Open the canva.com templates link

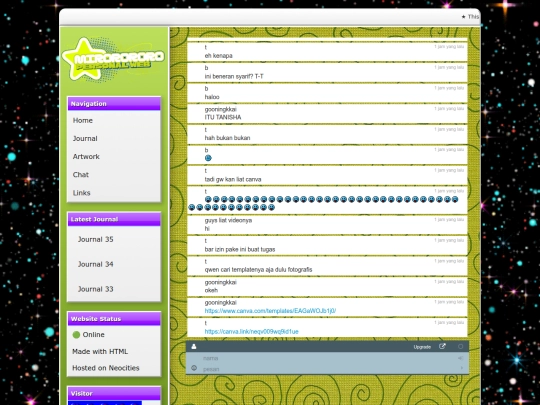(x=270, y=311)
